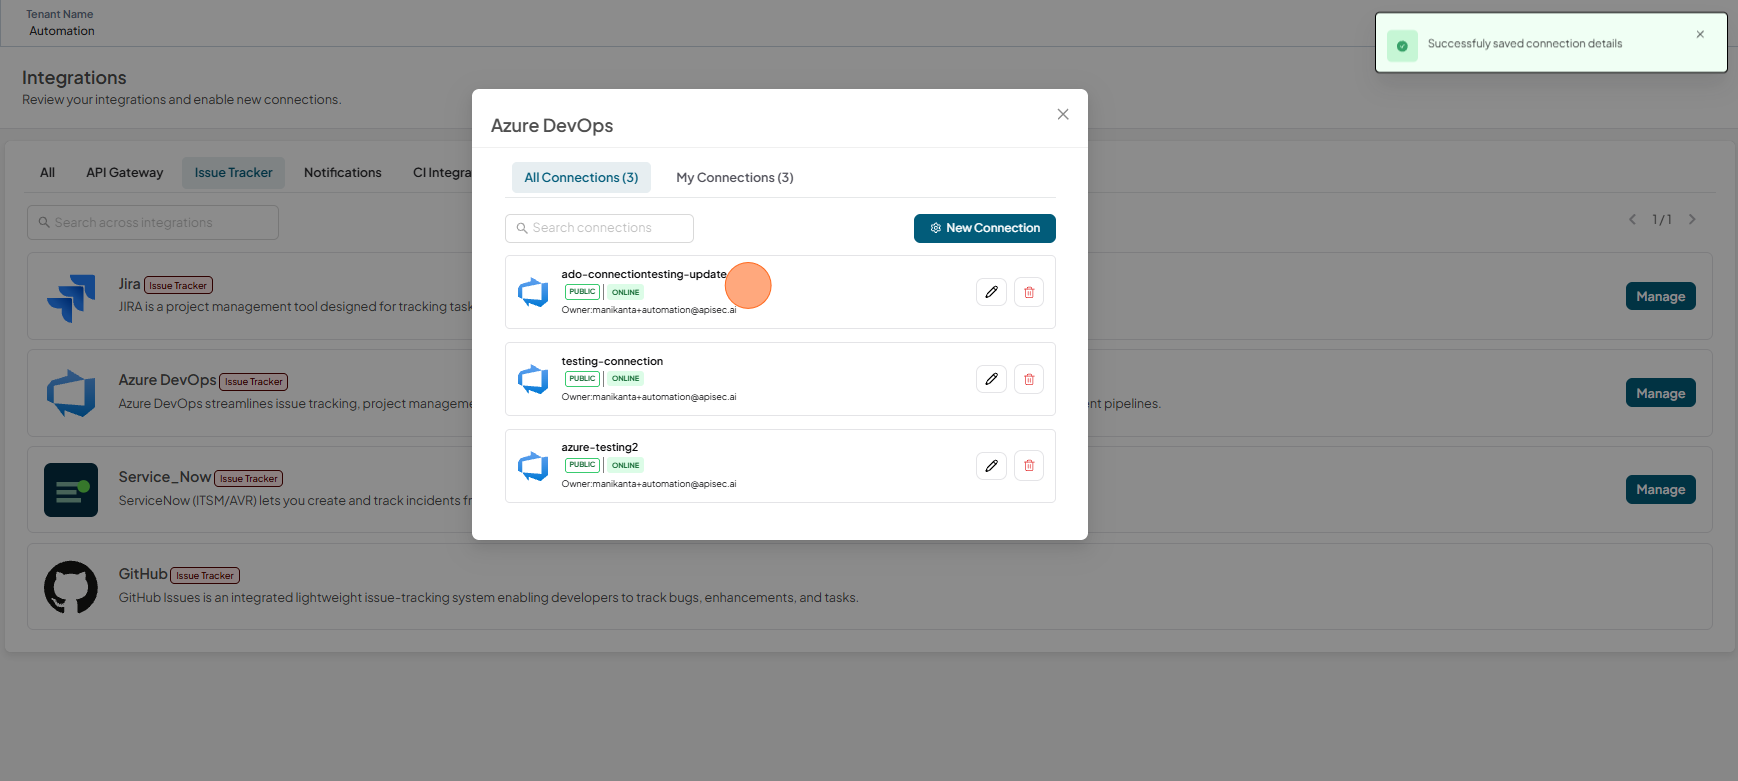This screenshot has height=781, width=1738.
Task: Dismiss the saved connection notification
Action: [1700, 34]
